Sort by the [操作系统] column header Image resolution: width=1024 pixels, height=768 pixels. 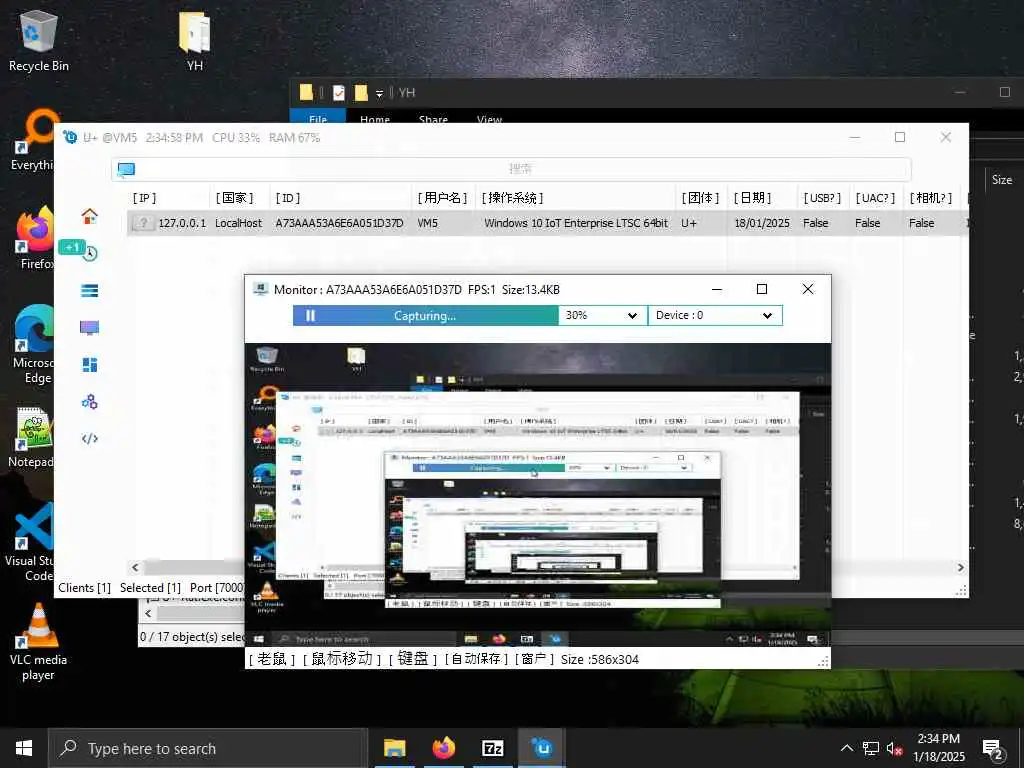513,198
